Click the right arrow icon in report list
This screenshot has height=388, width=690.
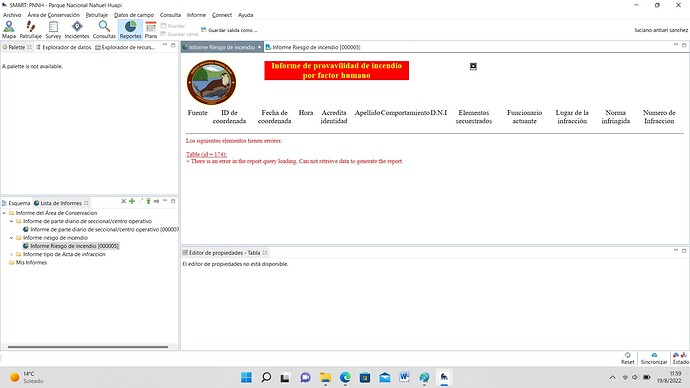coord(157,201)
